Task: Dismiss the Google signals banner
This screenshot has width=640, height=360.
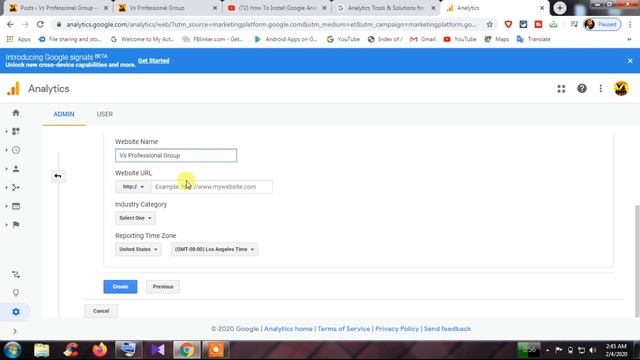Action: coord(630,61)
